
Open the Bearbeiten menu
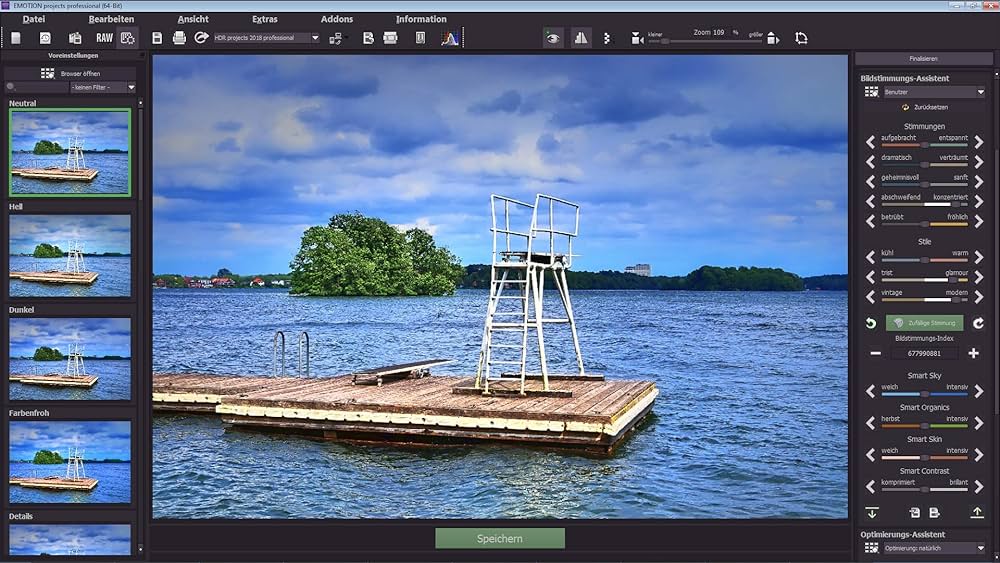(112, 19)
